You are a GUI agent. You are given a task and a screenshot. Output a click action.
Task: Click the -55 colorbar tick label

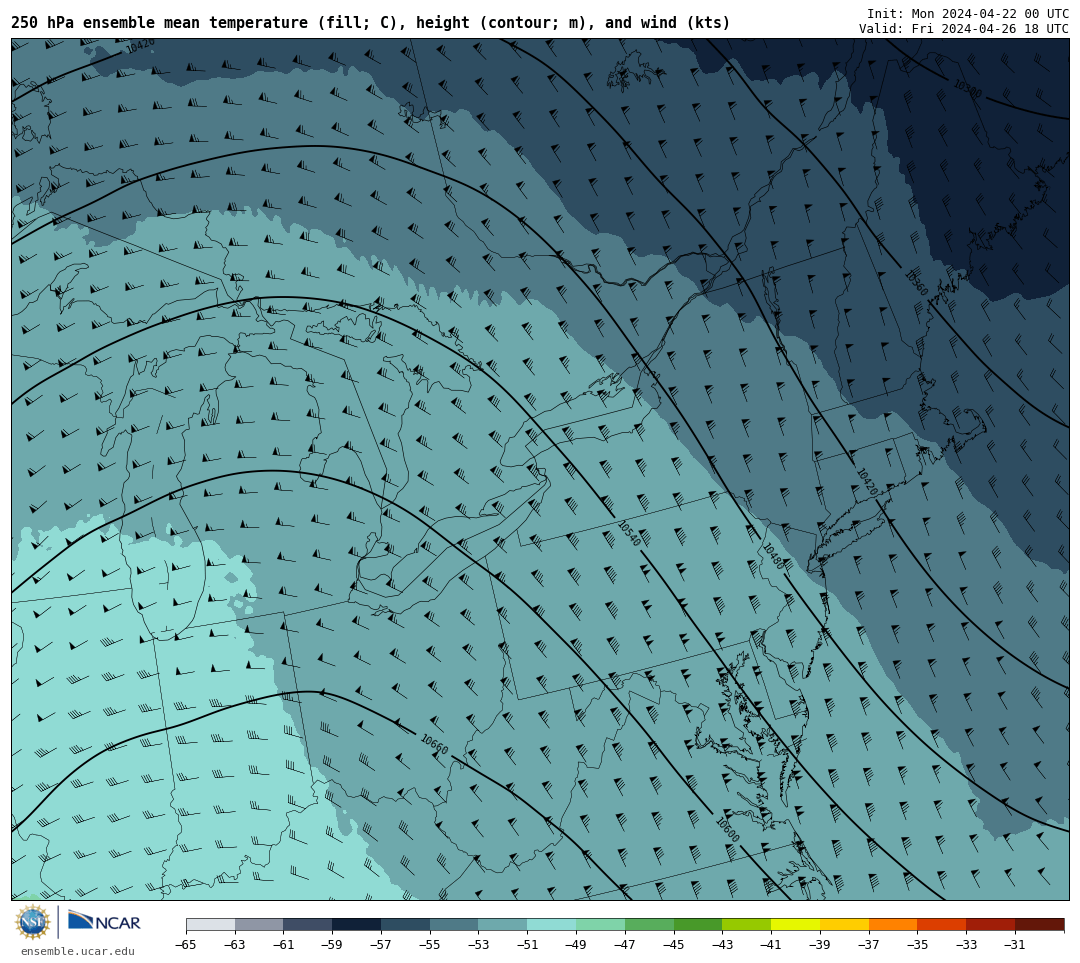(430, 944)
